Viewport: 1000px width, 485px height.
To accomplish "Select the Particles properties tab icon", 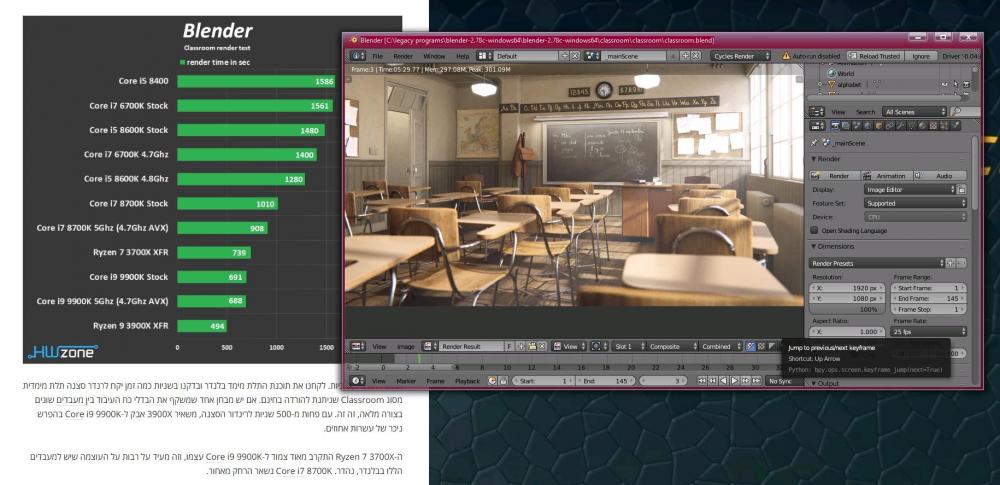I will pos(944,126).
